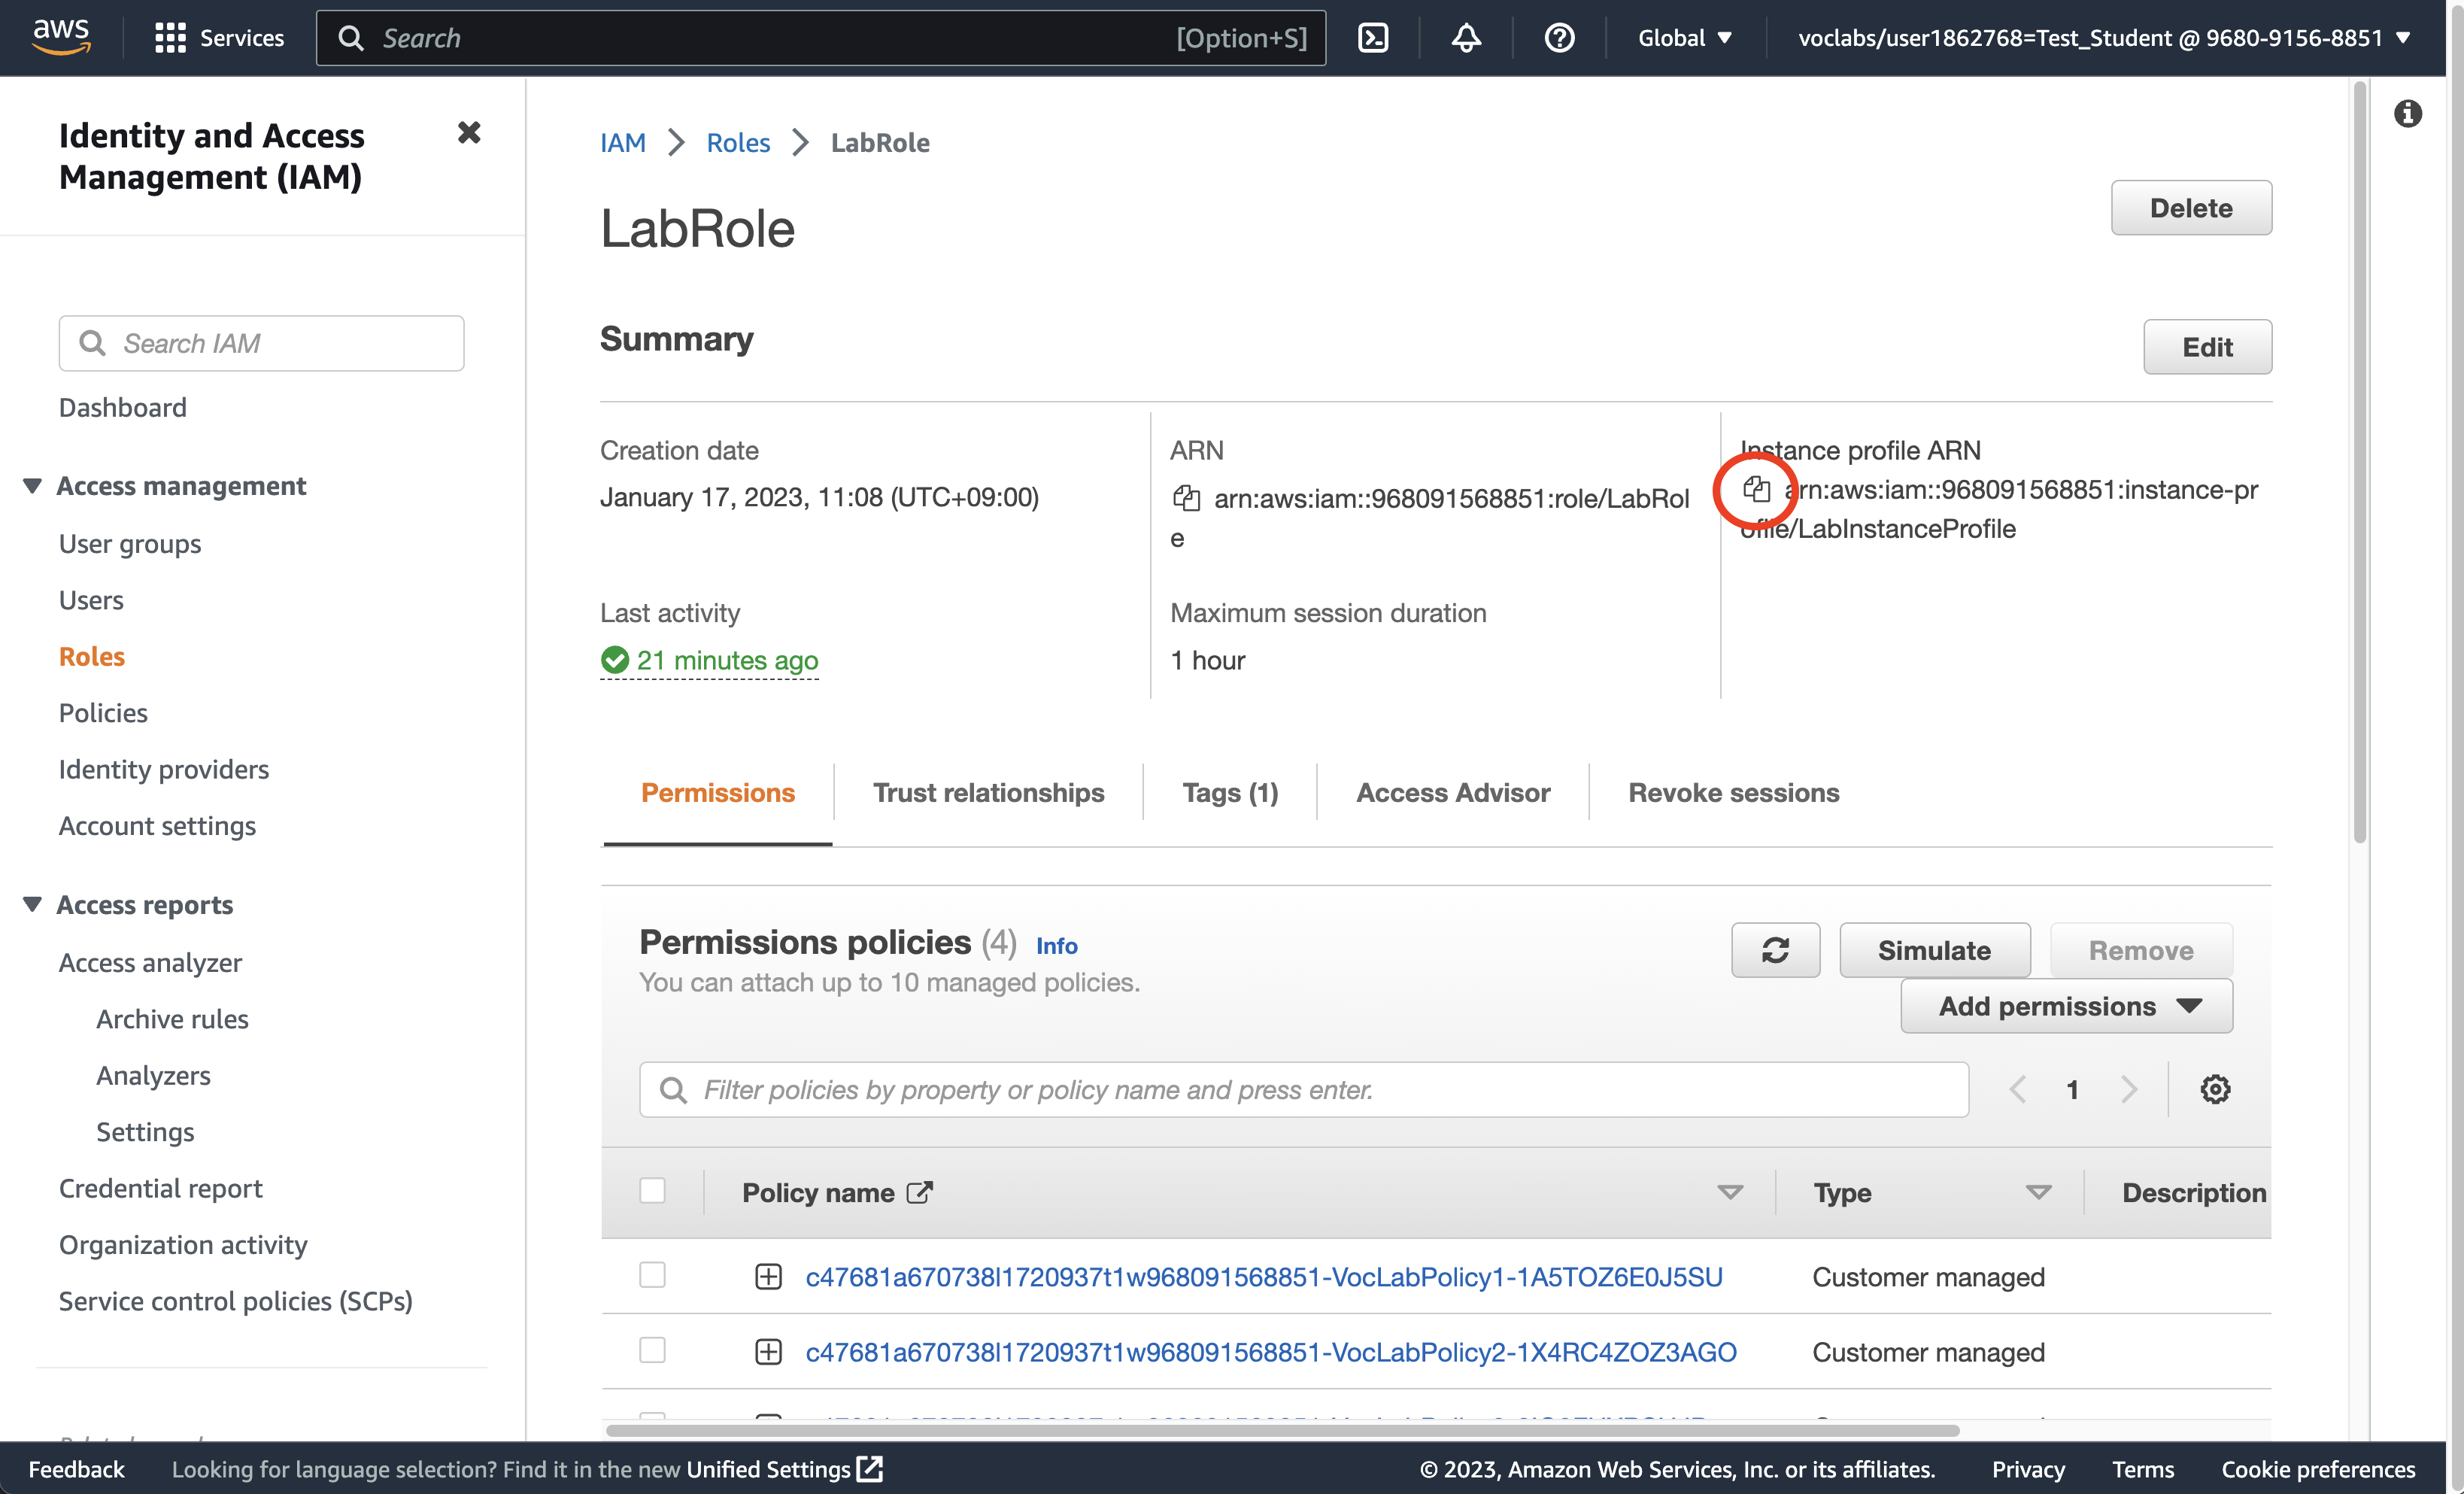This screenshot has width=2464, height=1494.
Task: Check the VocLabPolicy2 row checkbox
Action: [x=652, y=1350]
